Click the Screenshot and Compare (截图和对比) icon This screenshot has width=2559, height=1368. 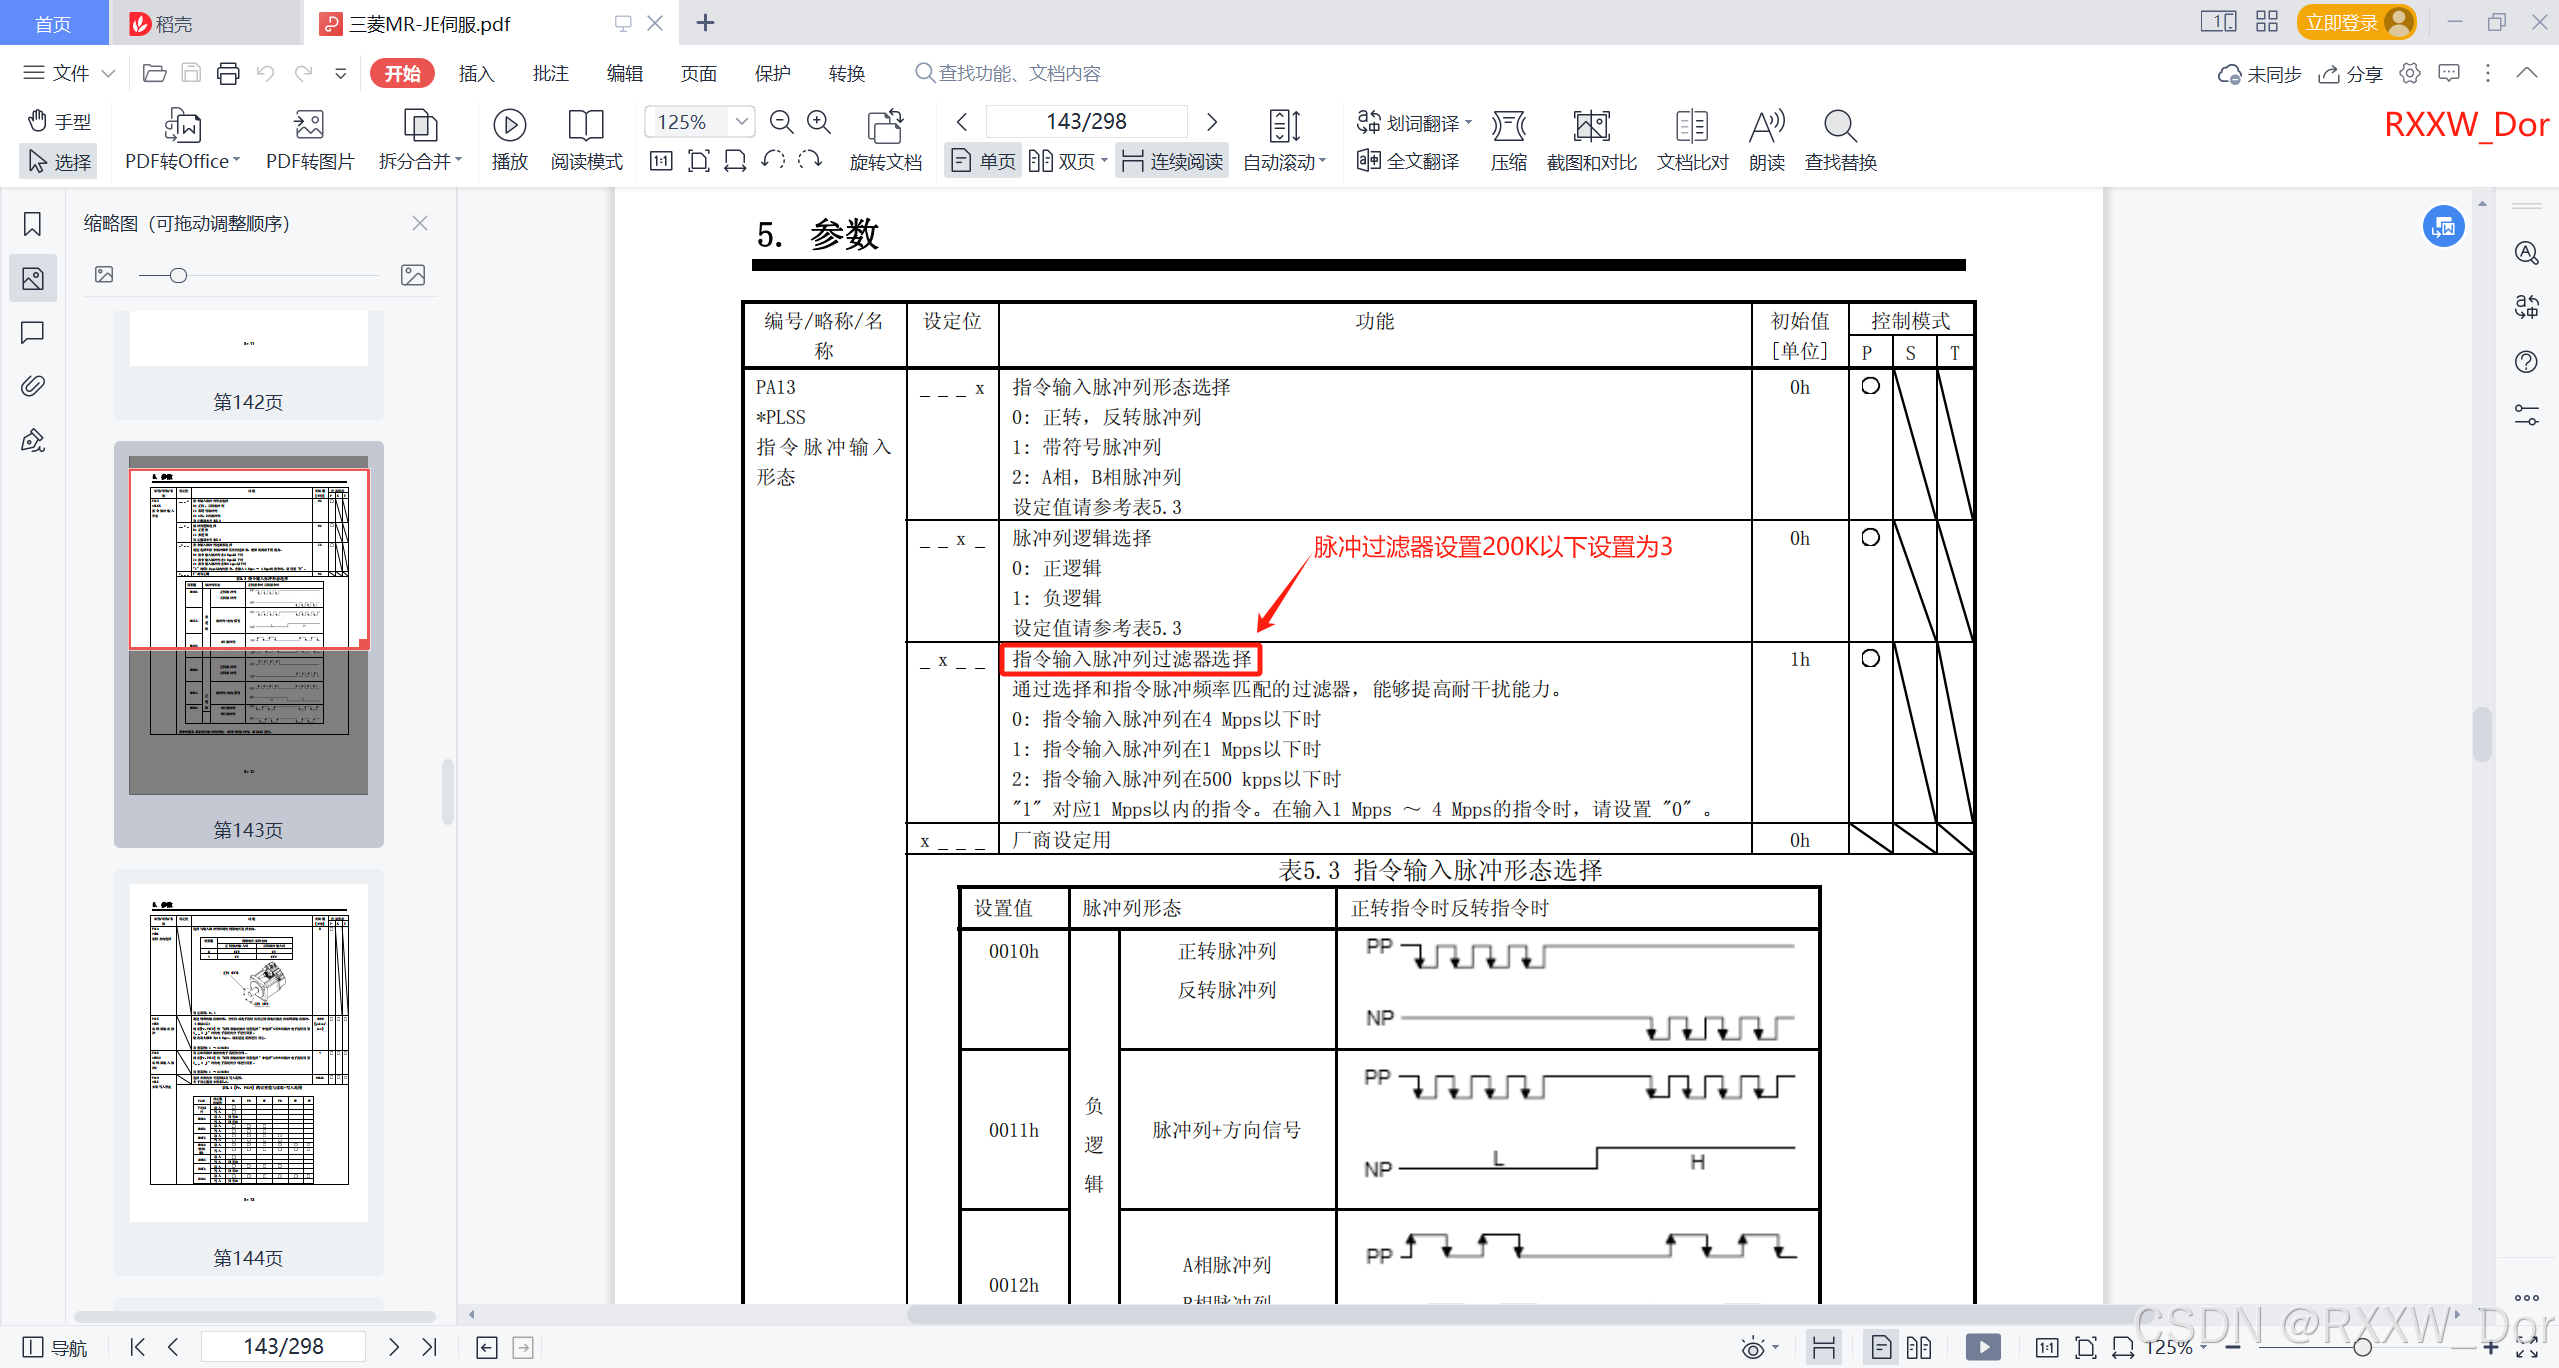(1591, 126)
